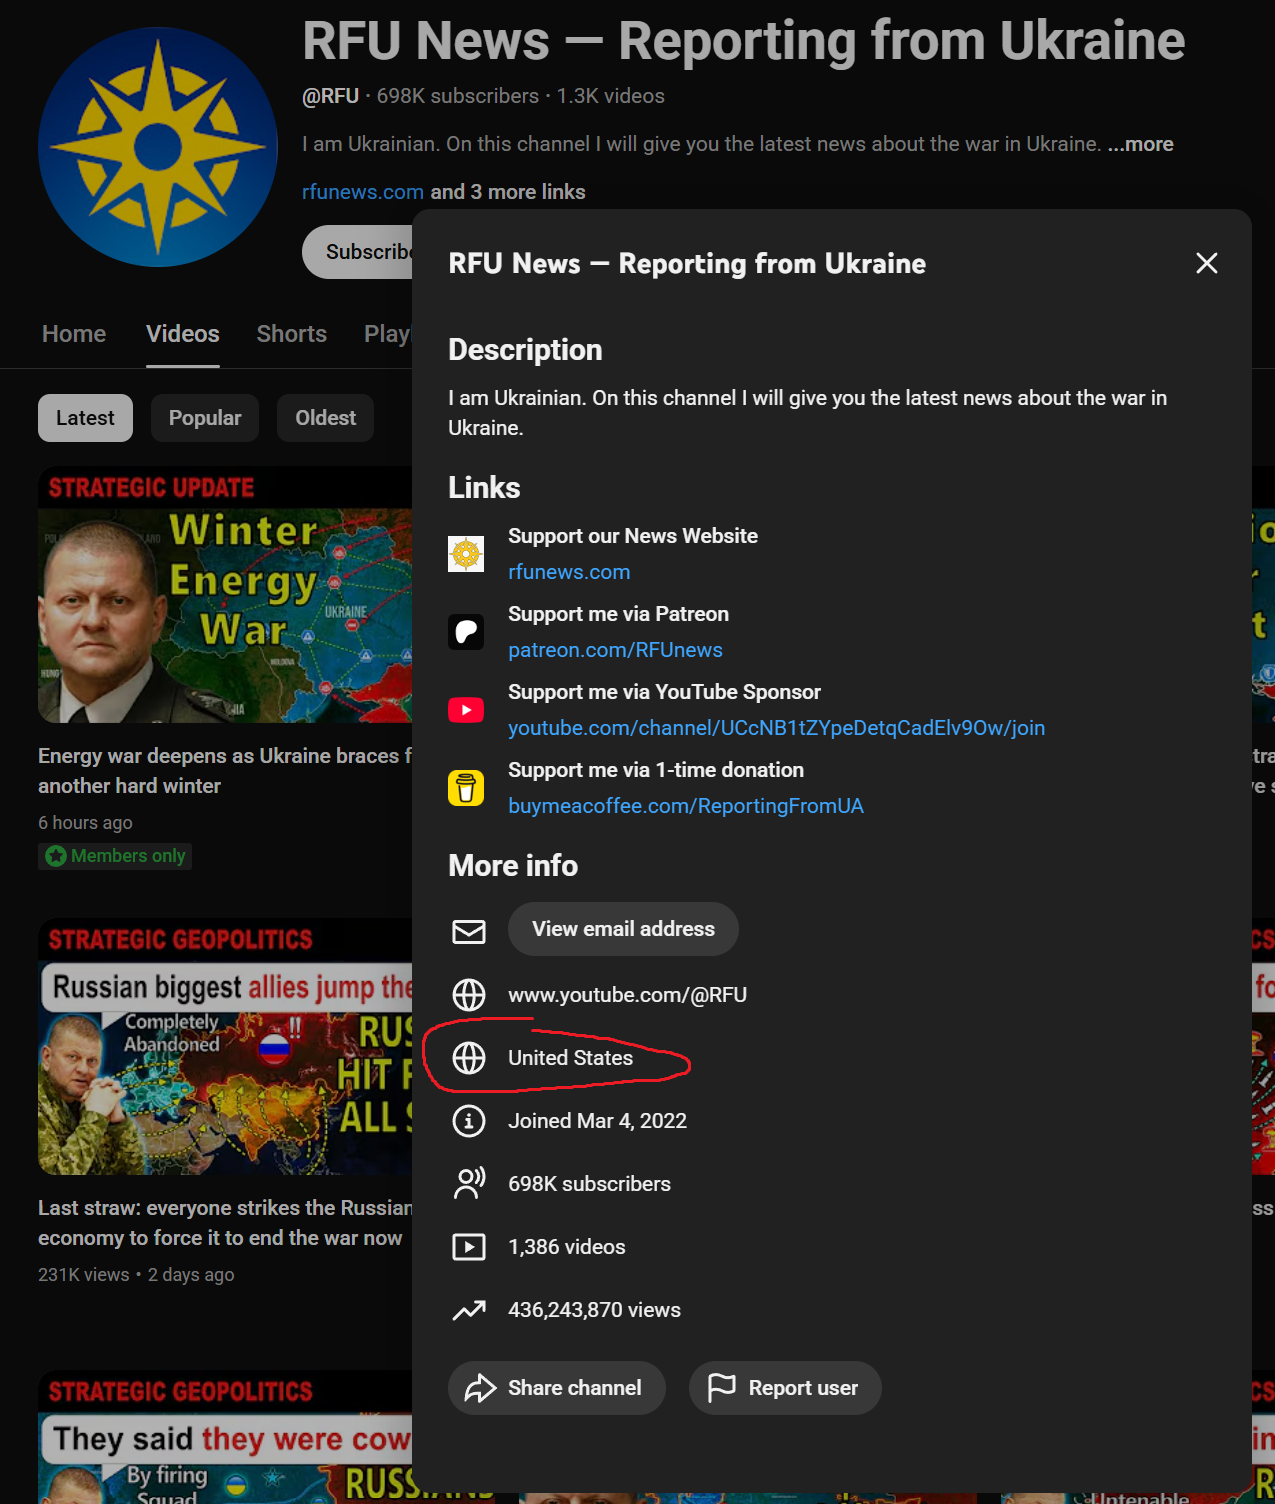Switch to the Home tab

pos(74,334)
